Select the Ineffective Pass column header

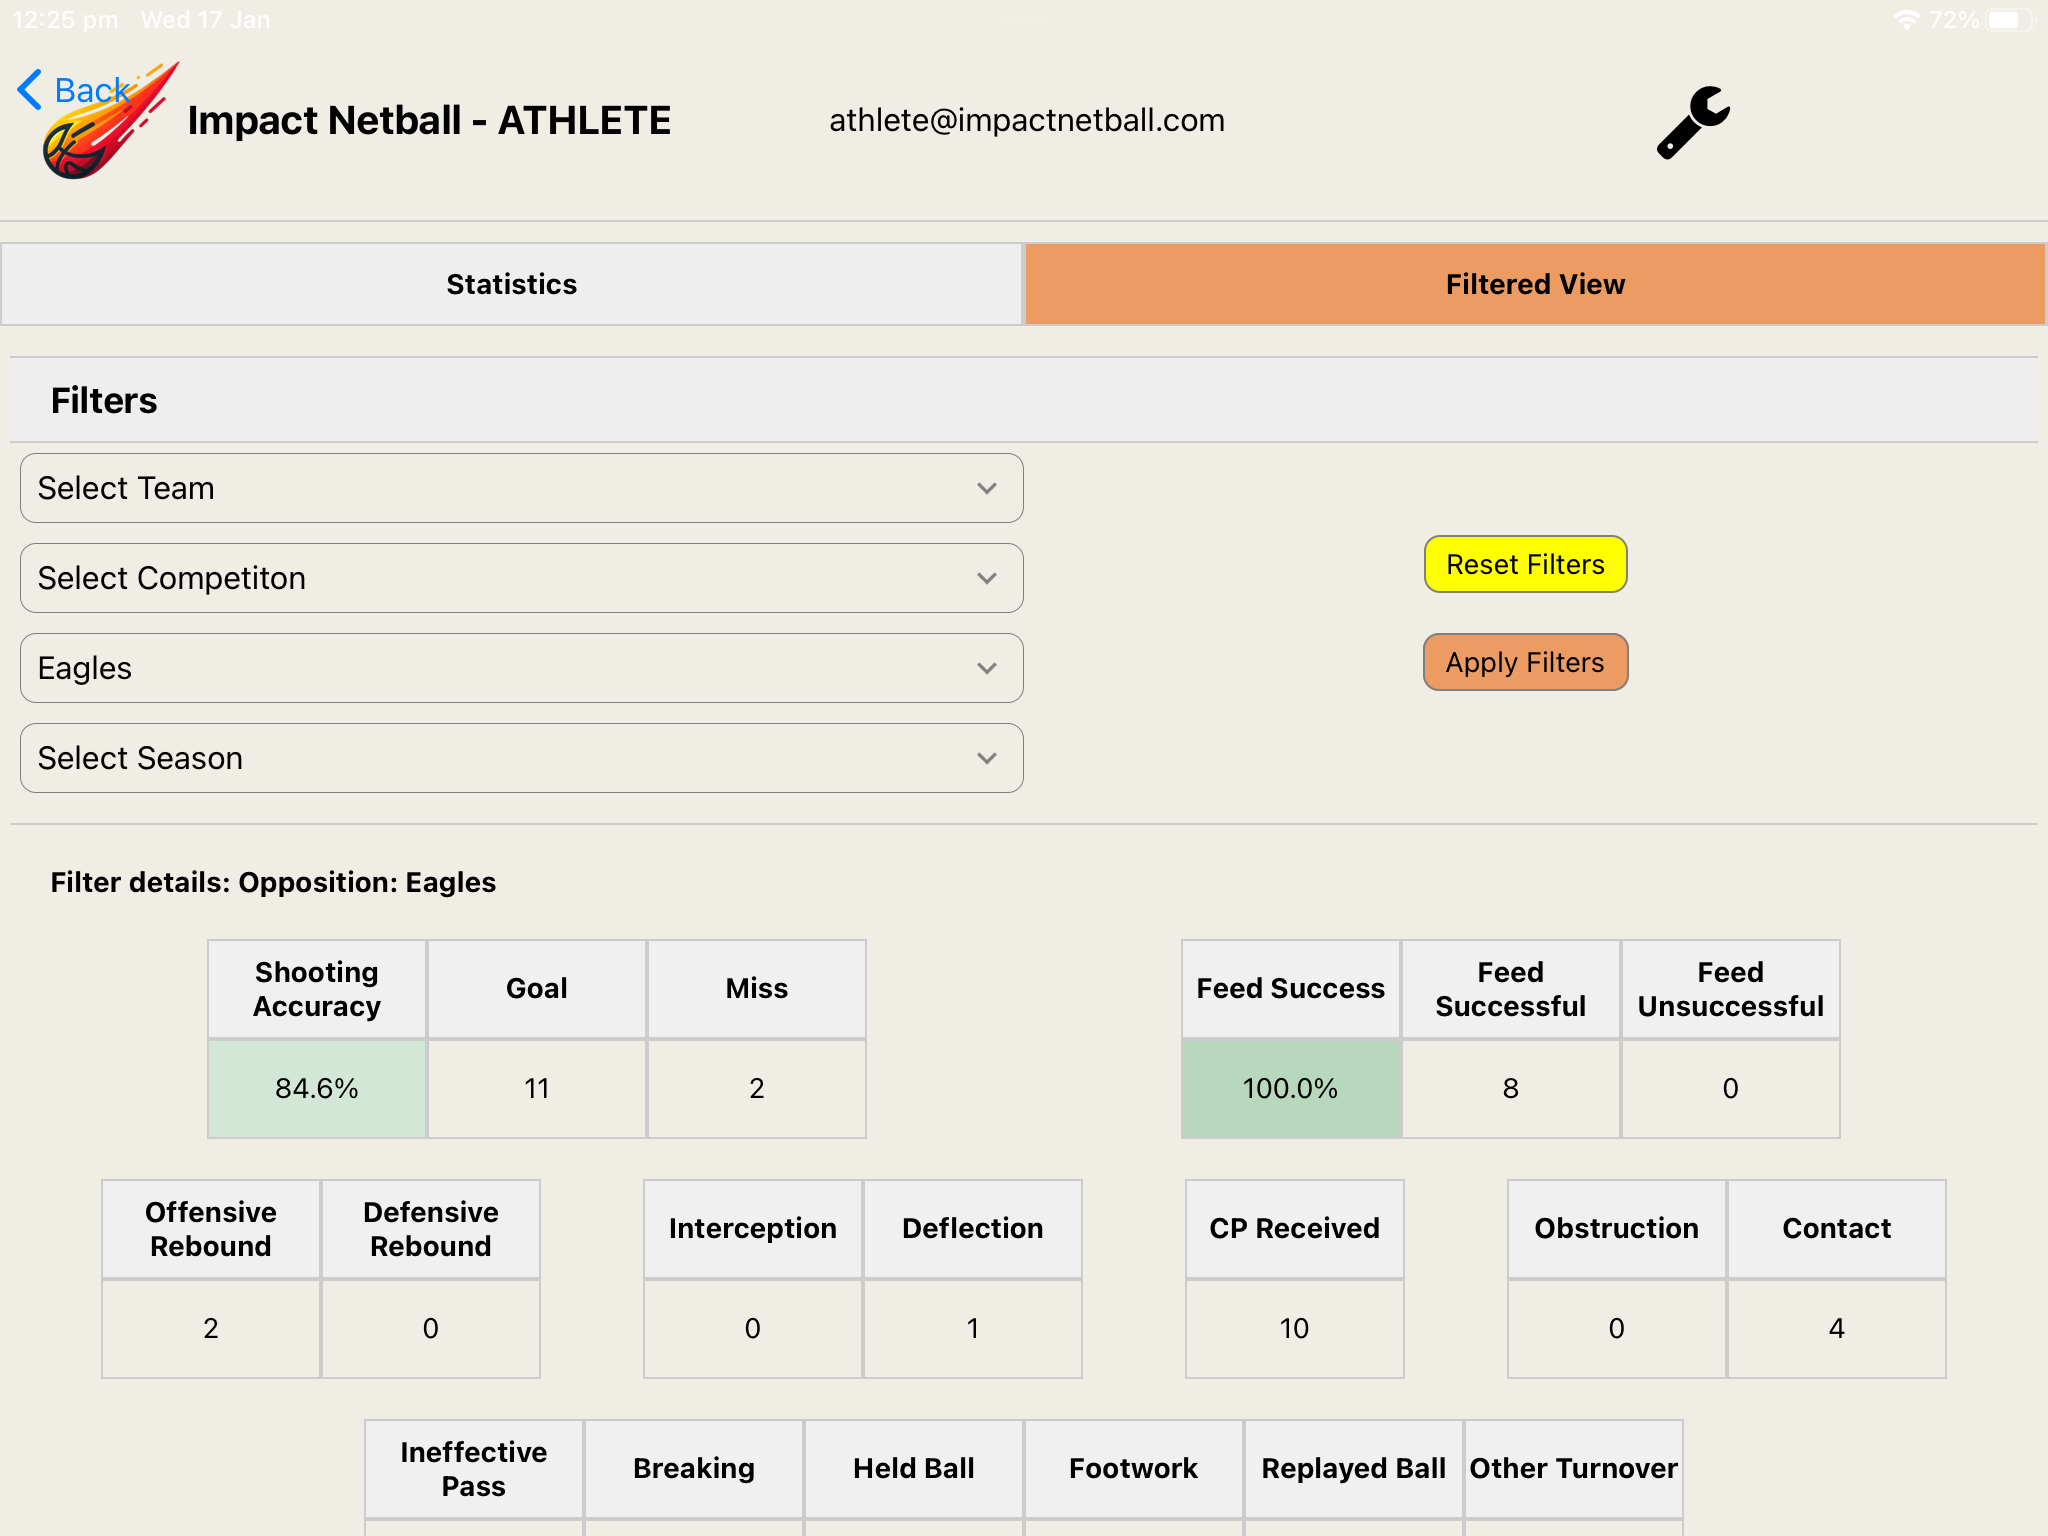(x=473, y=1468)
